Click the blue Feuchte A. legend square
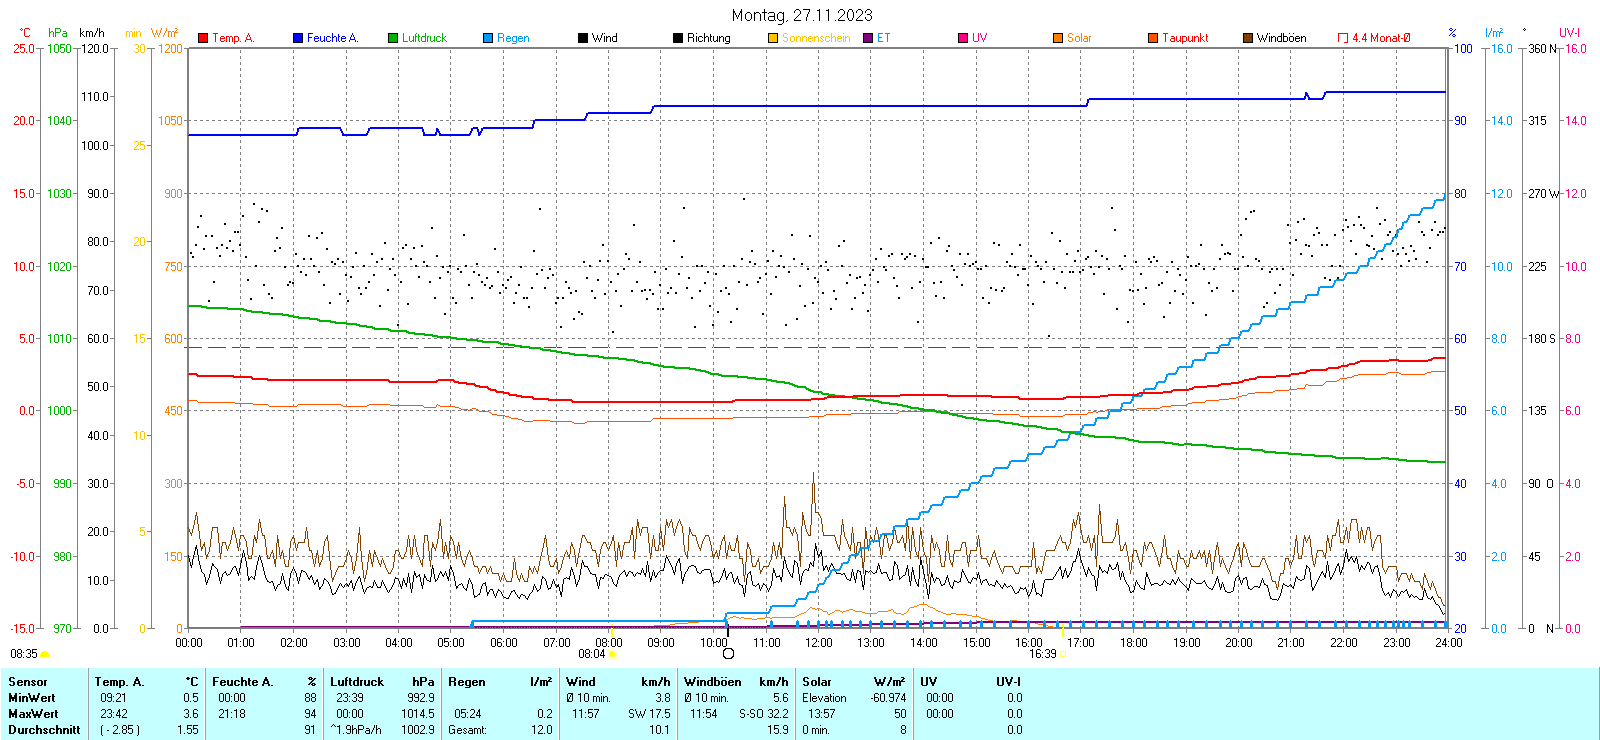 (x=298, y=38)
